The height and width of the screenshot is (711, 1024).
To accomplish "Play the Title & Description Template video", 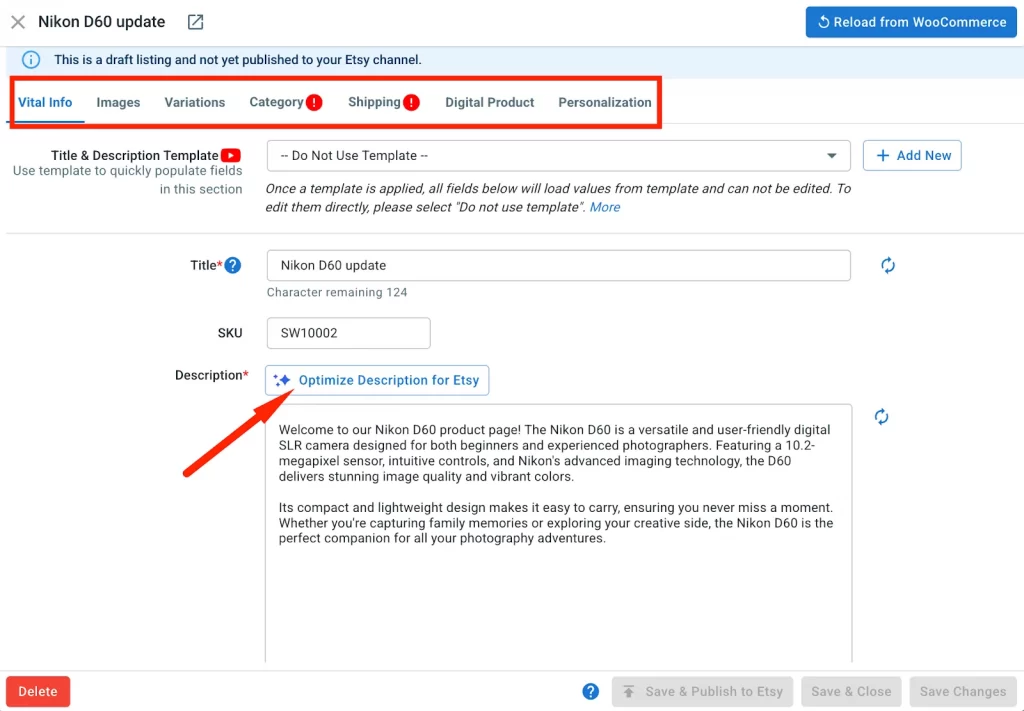I will (x=230, y=155).
